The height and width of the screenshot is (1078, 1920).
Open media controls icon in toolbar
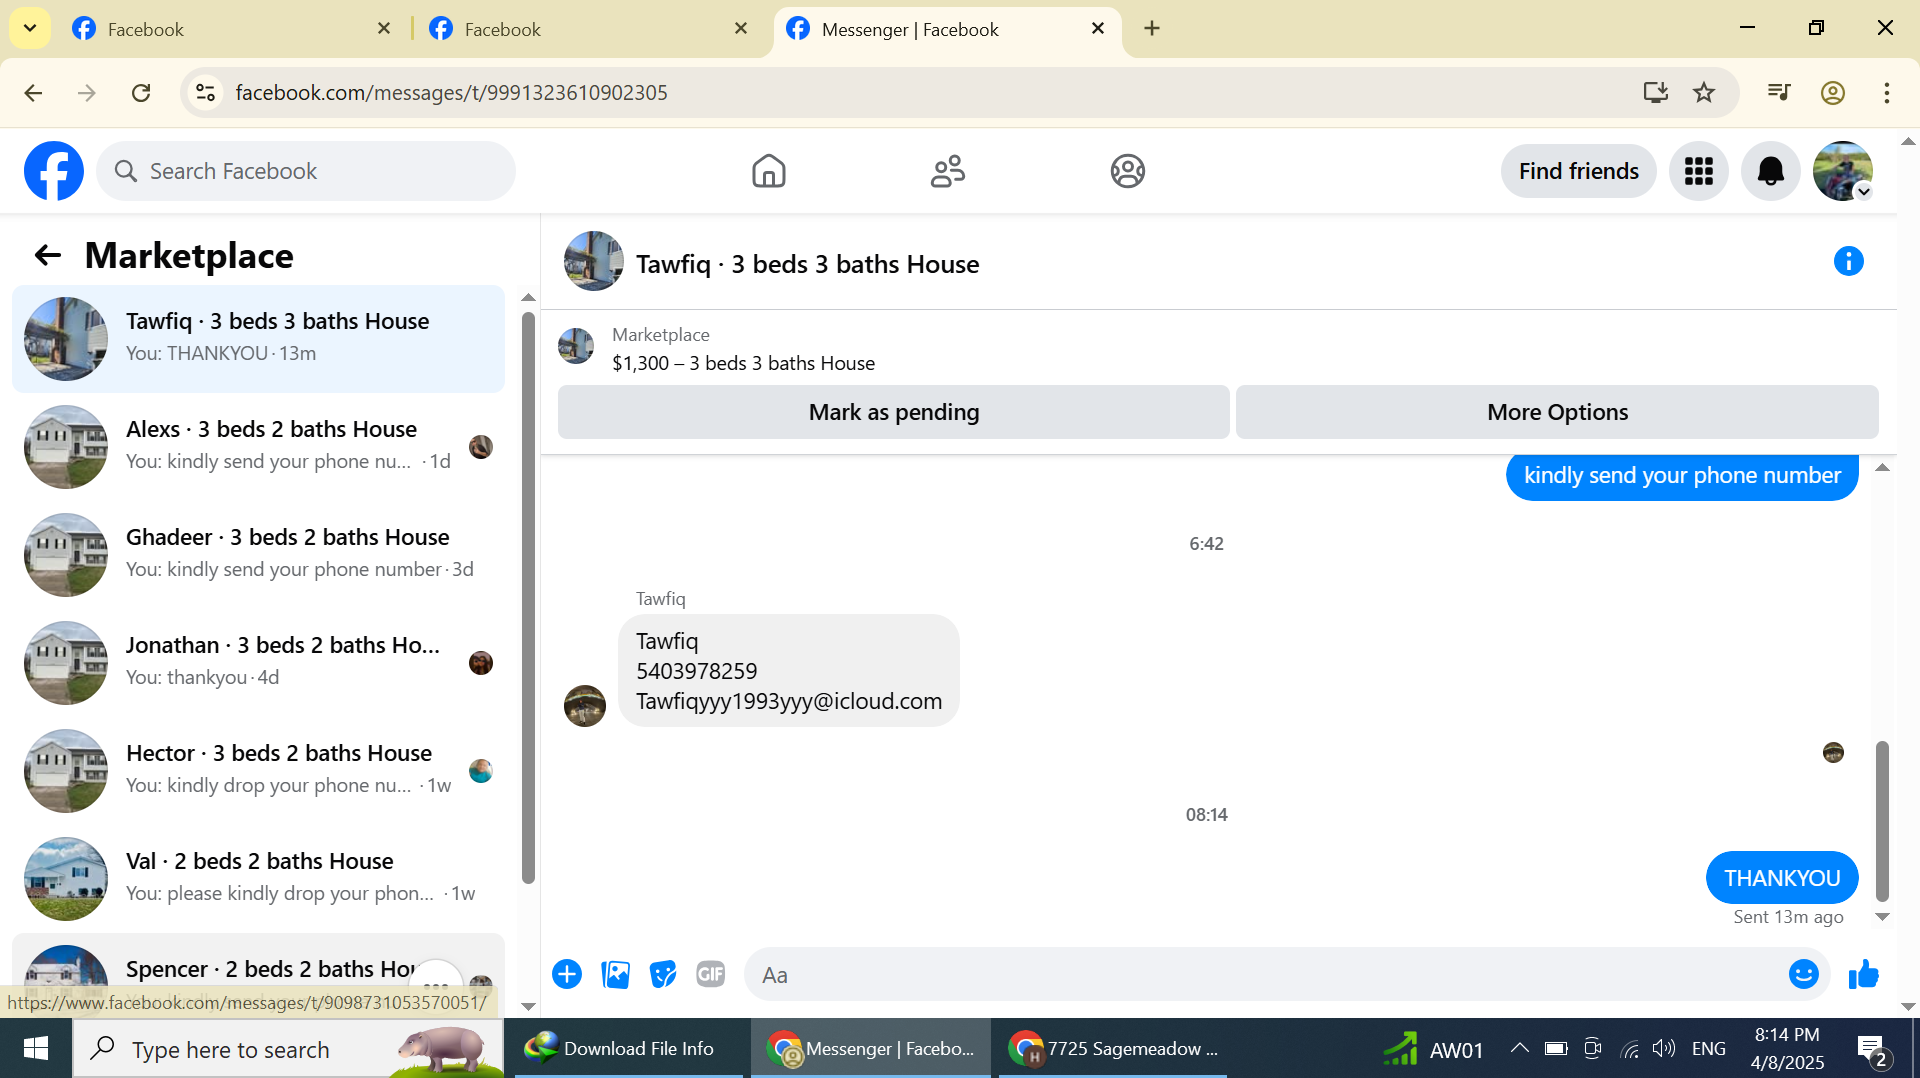1779,93
